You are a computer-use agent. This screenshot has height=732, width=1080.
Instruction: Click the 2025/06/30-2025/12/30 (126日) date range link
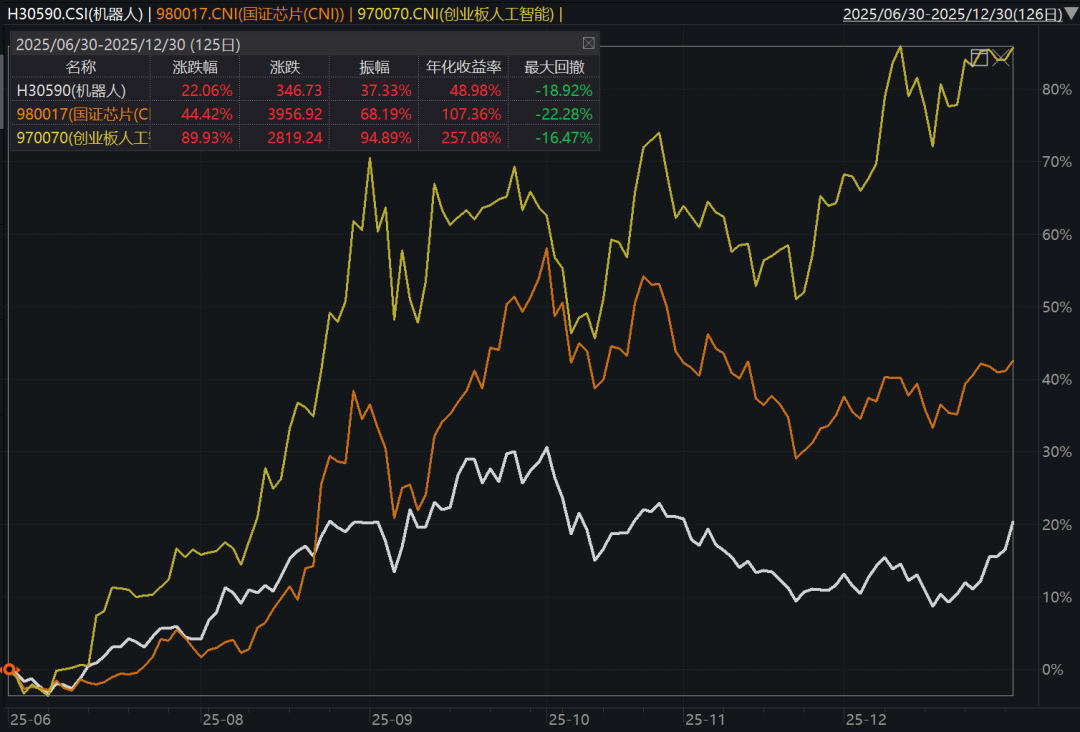point(953,13)
